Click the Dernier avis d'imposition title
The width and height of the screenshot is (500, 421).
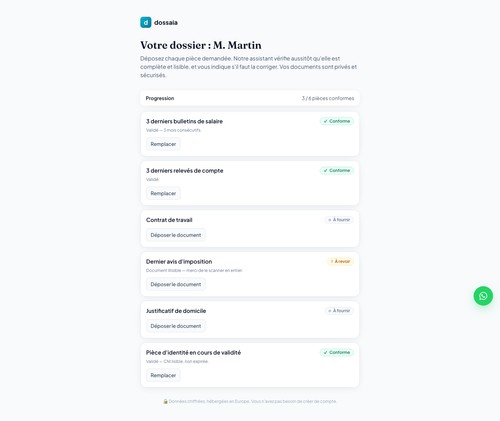(x=179, y=262)
